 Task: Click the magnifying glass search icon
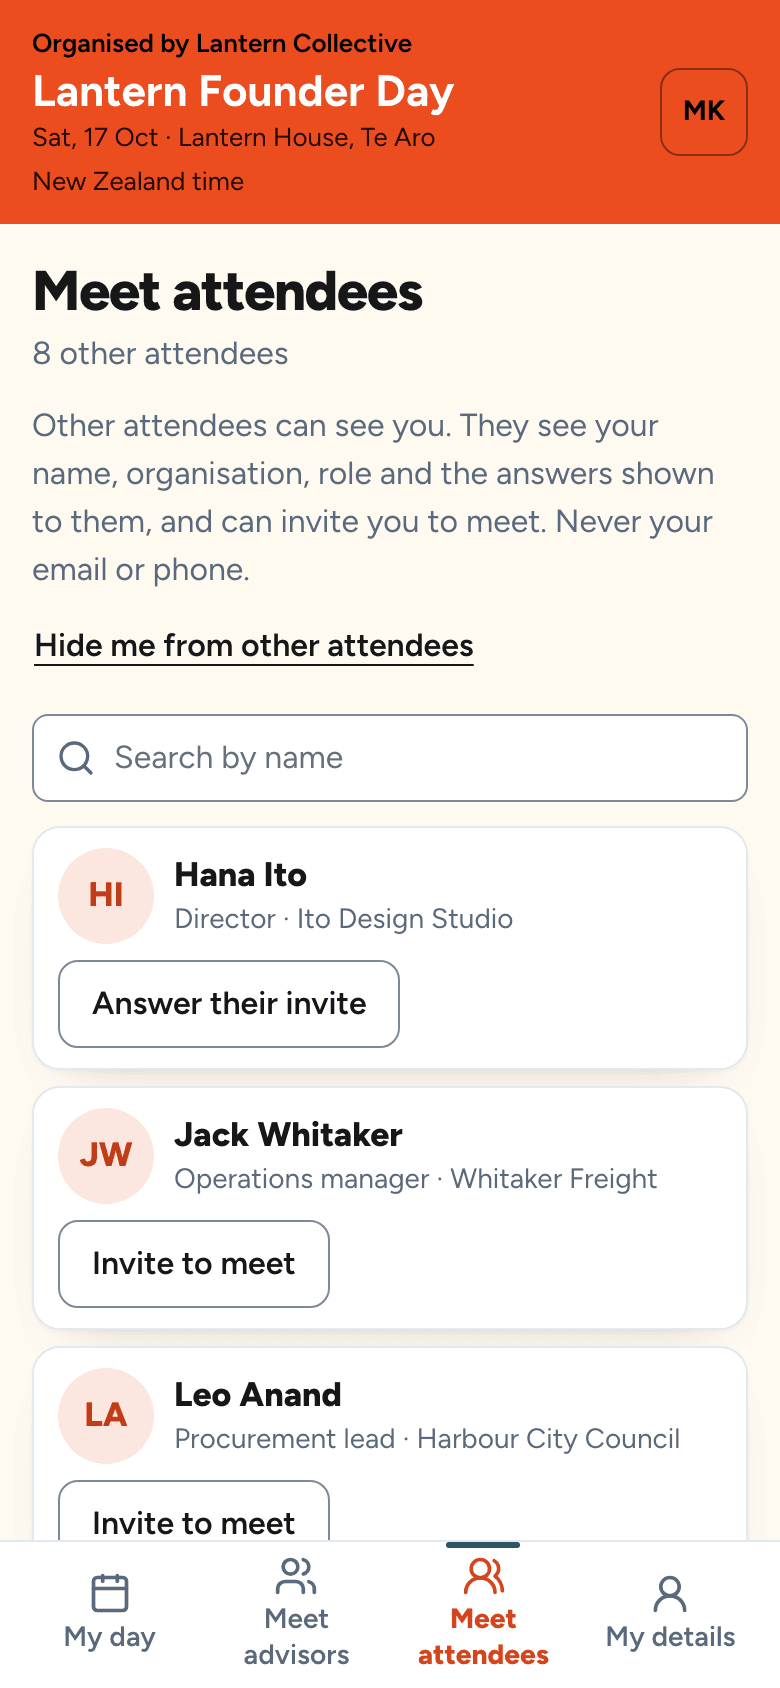click(x=77, y=758)
